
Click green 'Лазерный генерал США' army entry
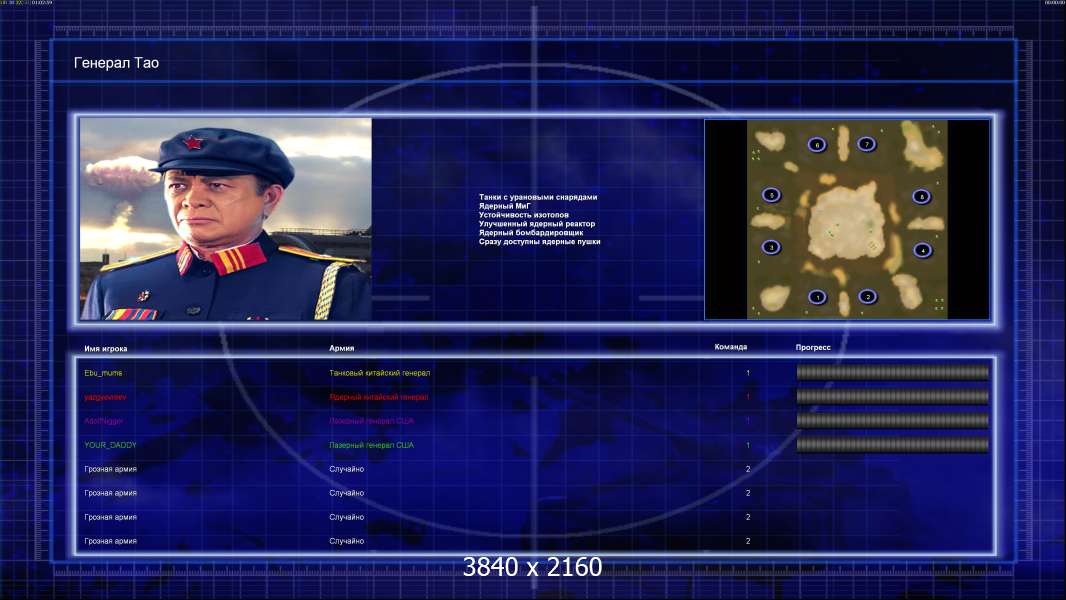(371, 445)
